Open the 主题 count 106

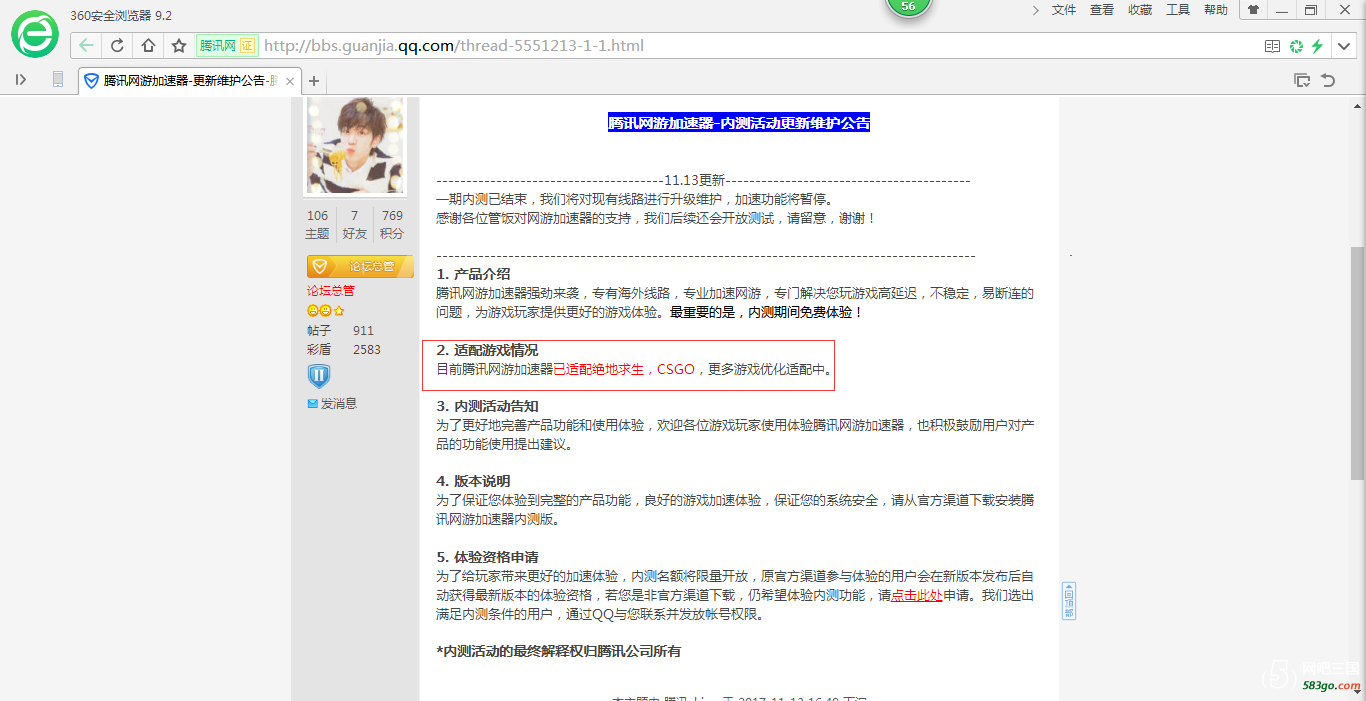[x=317, y=224]
